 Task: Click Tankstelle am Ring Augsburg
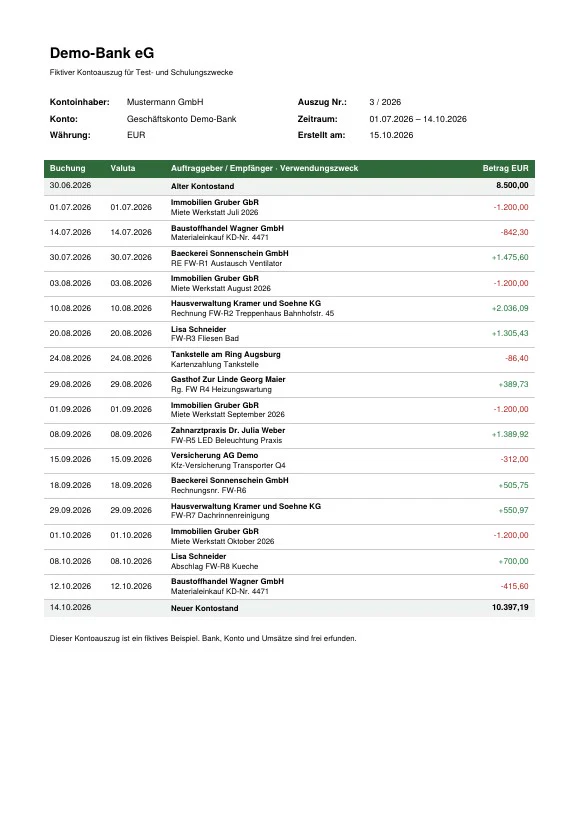226,354
